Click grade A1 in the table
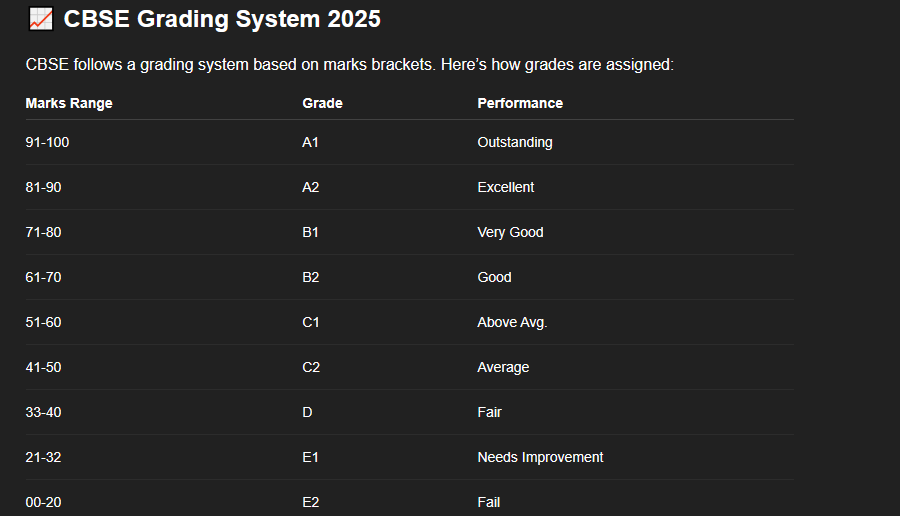 pyautogui.click(x=310, y=142)
